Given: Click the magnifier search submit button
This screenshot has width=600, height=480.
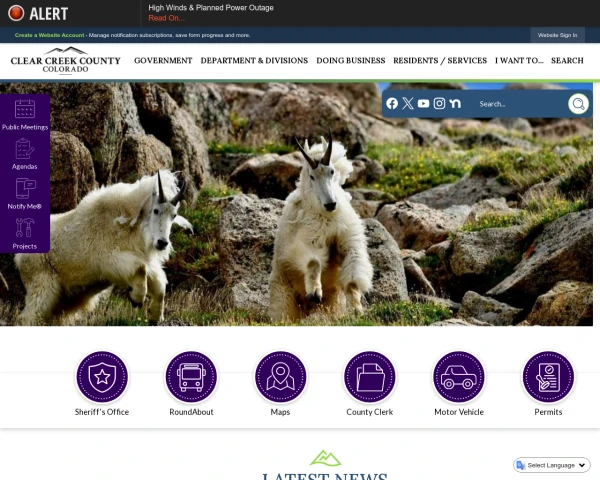Looking at the screenshot, I should pyautogui.click(x=578, y=104).
